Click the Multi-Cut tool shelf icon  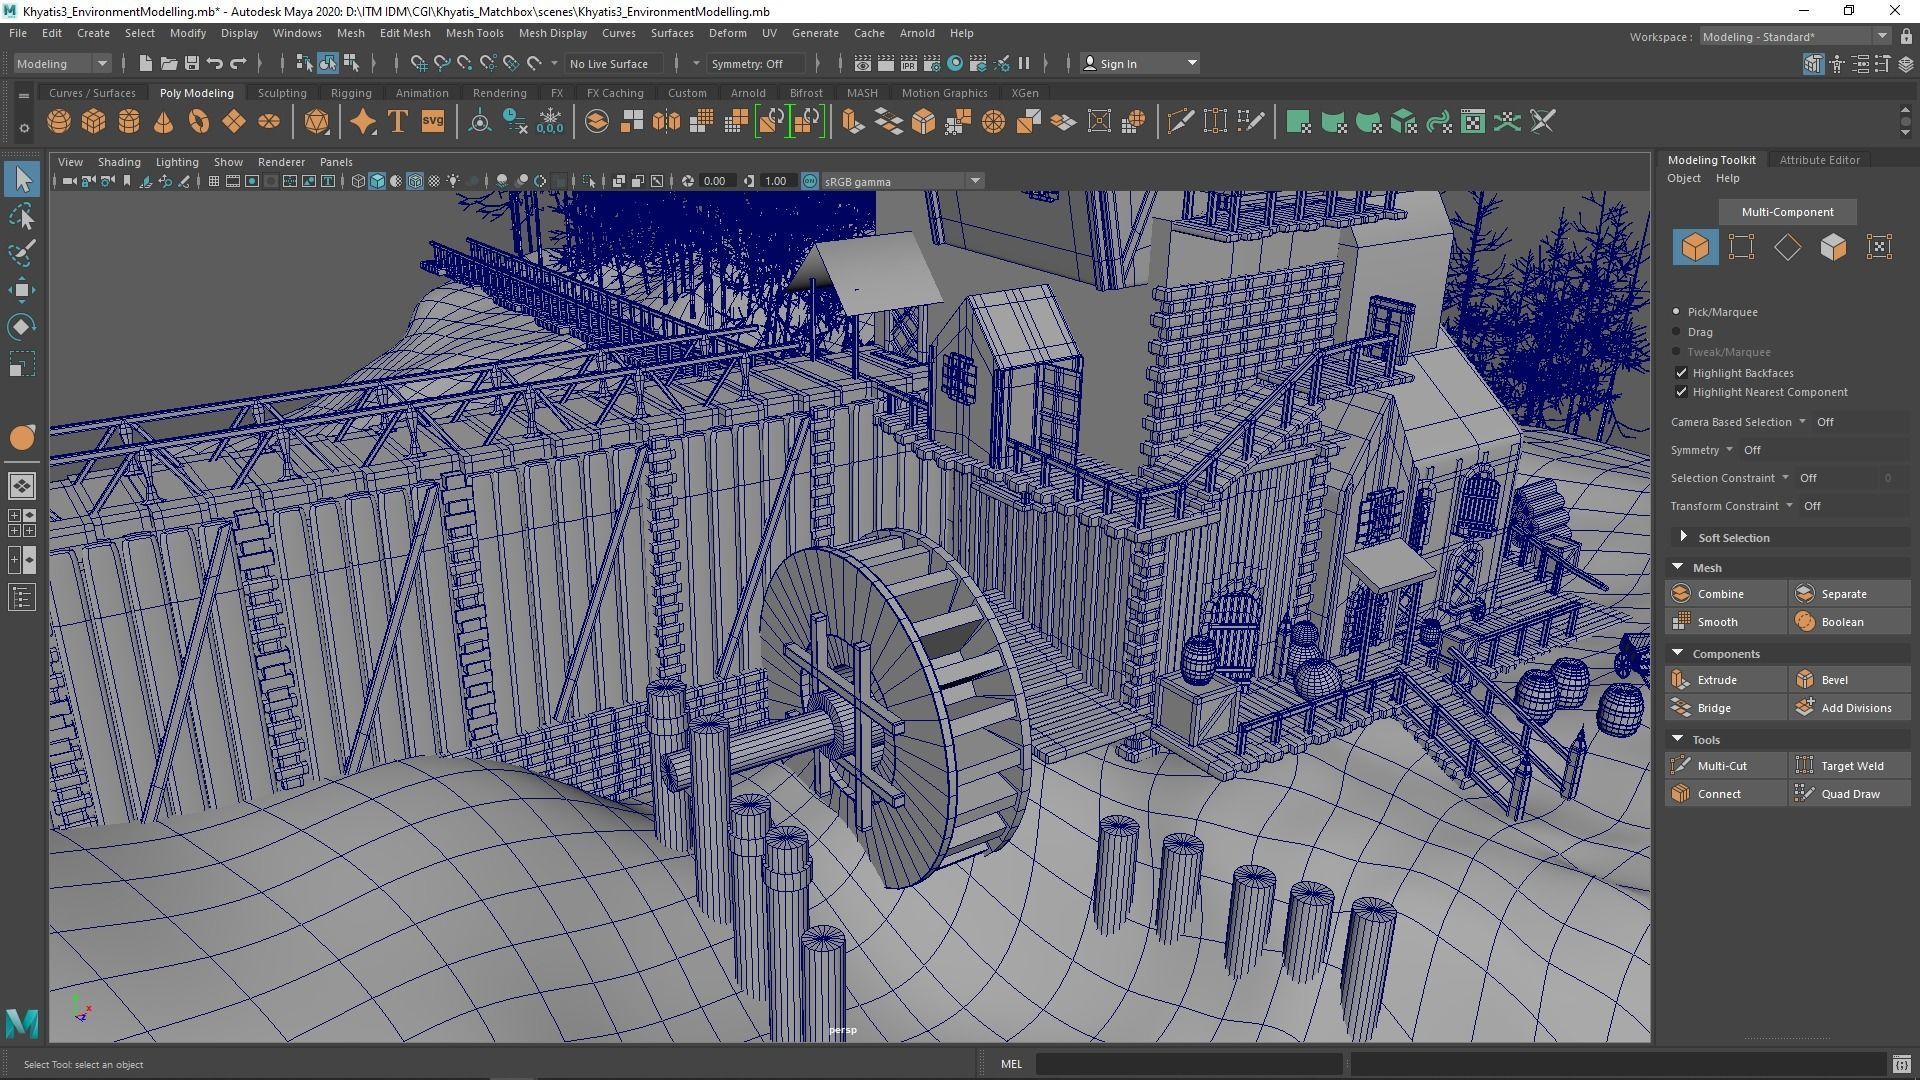click(x=1180, y=122)
